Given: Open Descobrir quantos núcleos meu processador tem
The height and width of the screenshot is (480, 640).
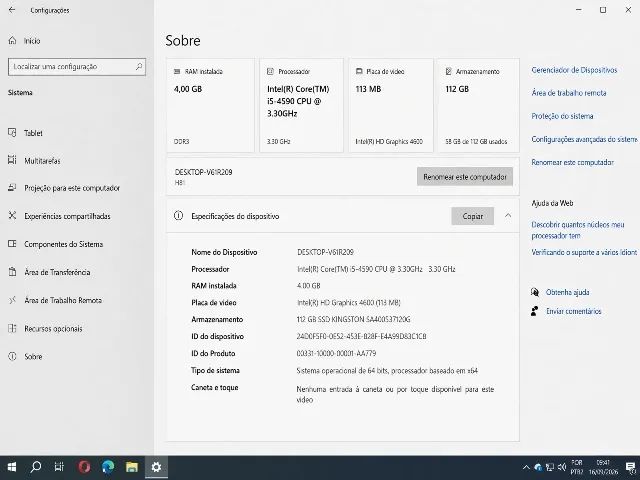Looking at the screenshot, I should click(578, 230).
